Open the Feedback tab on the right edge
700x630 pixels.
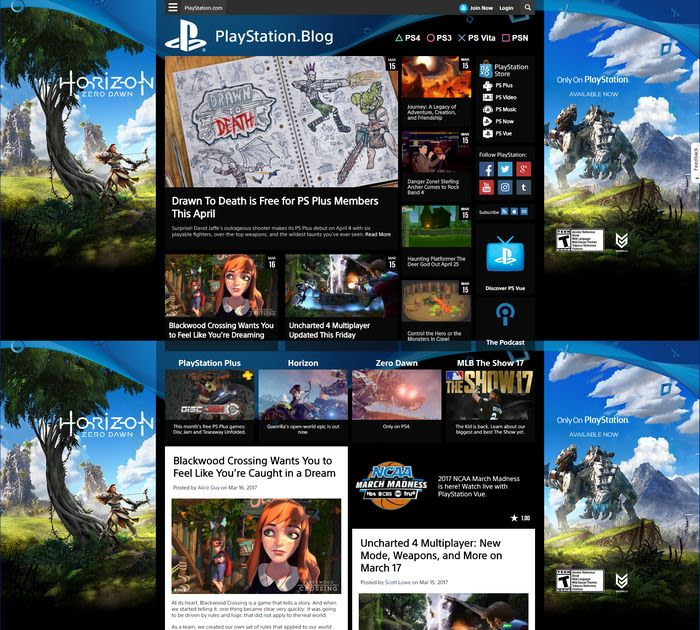696,163
